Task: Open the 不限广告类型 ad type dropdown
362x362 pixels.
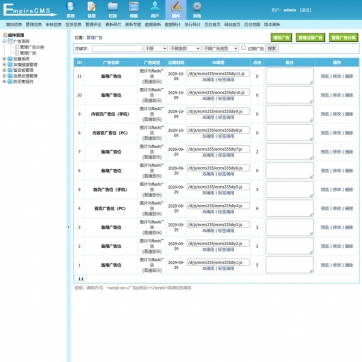Action: [221, 48]
